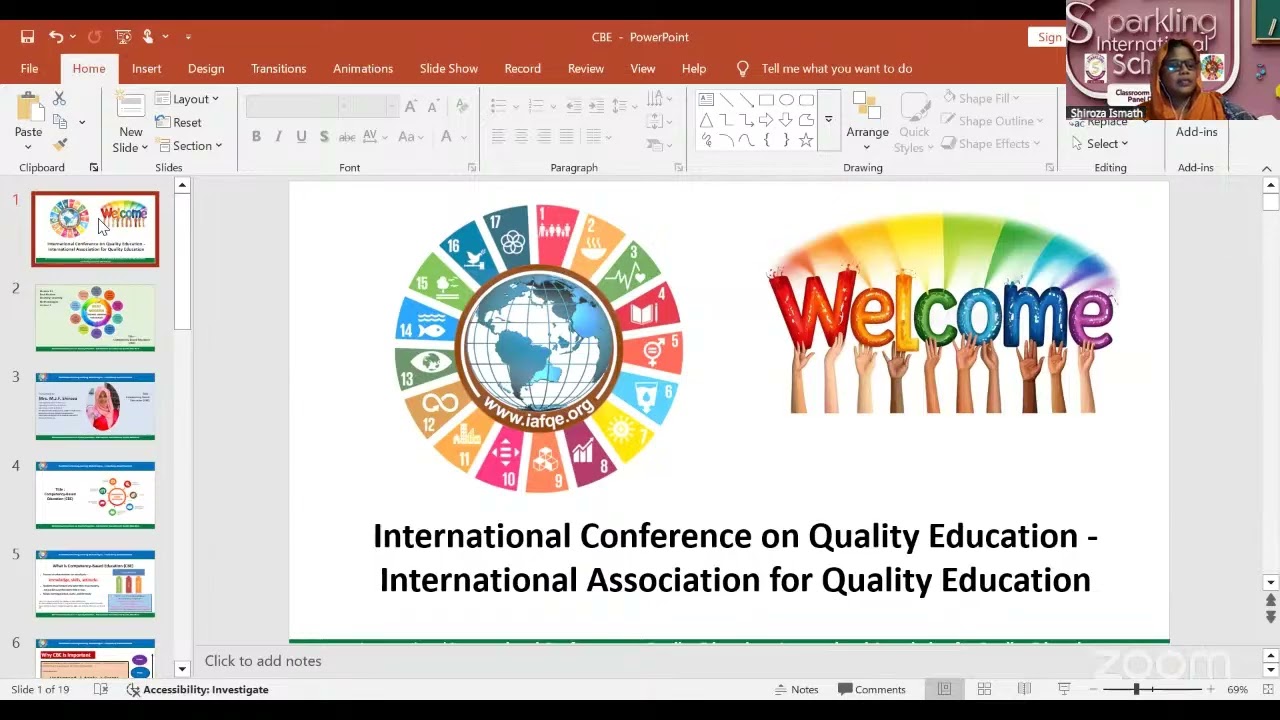1280x720 pixels.
Task: Toggle Italic formatting
Action: [x=278, y=136]
